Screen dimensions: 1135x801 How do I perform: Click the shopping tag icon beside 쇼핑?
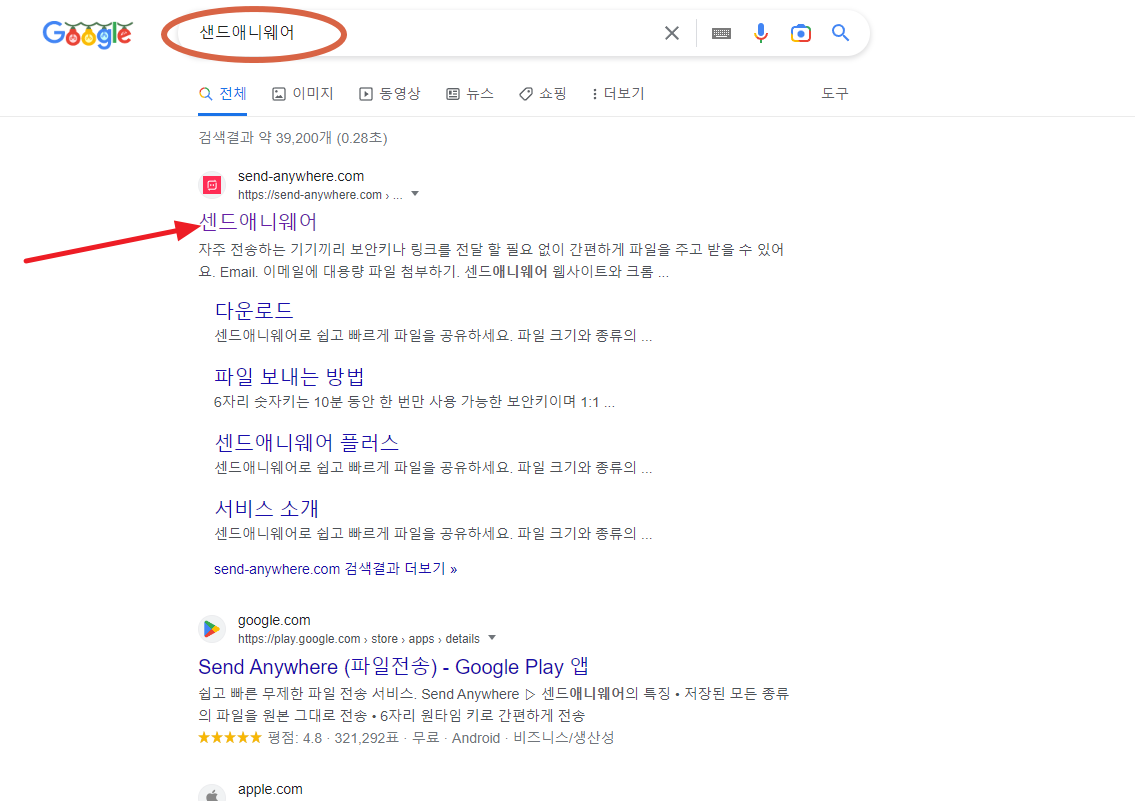(525, 93)
